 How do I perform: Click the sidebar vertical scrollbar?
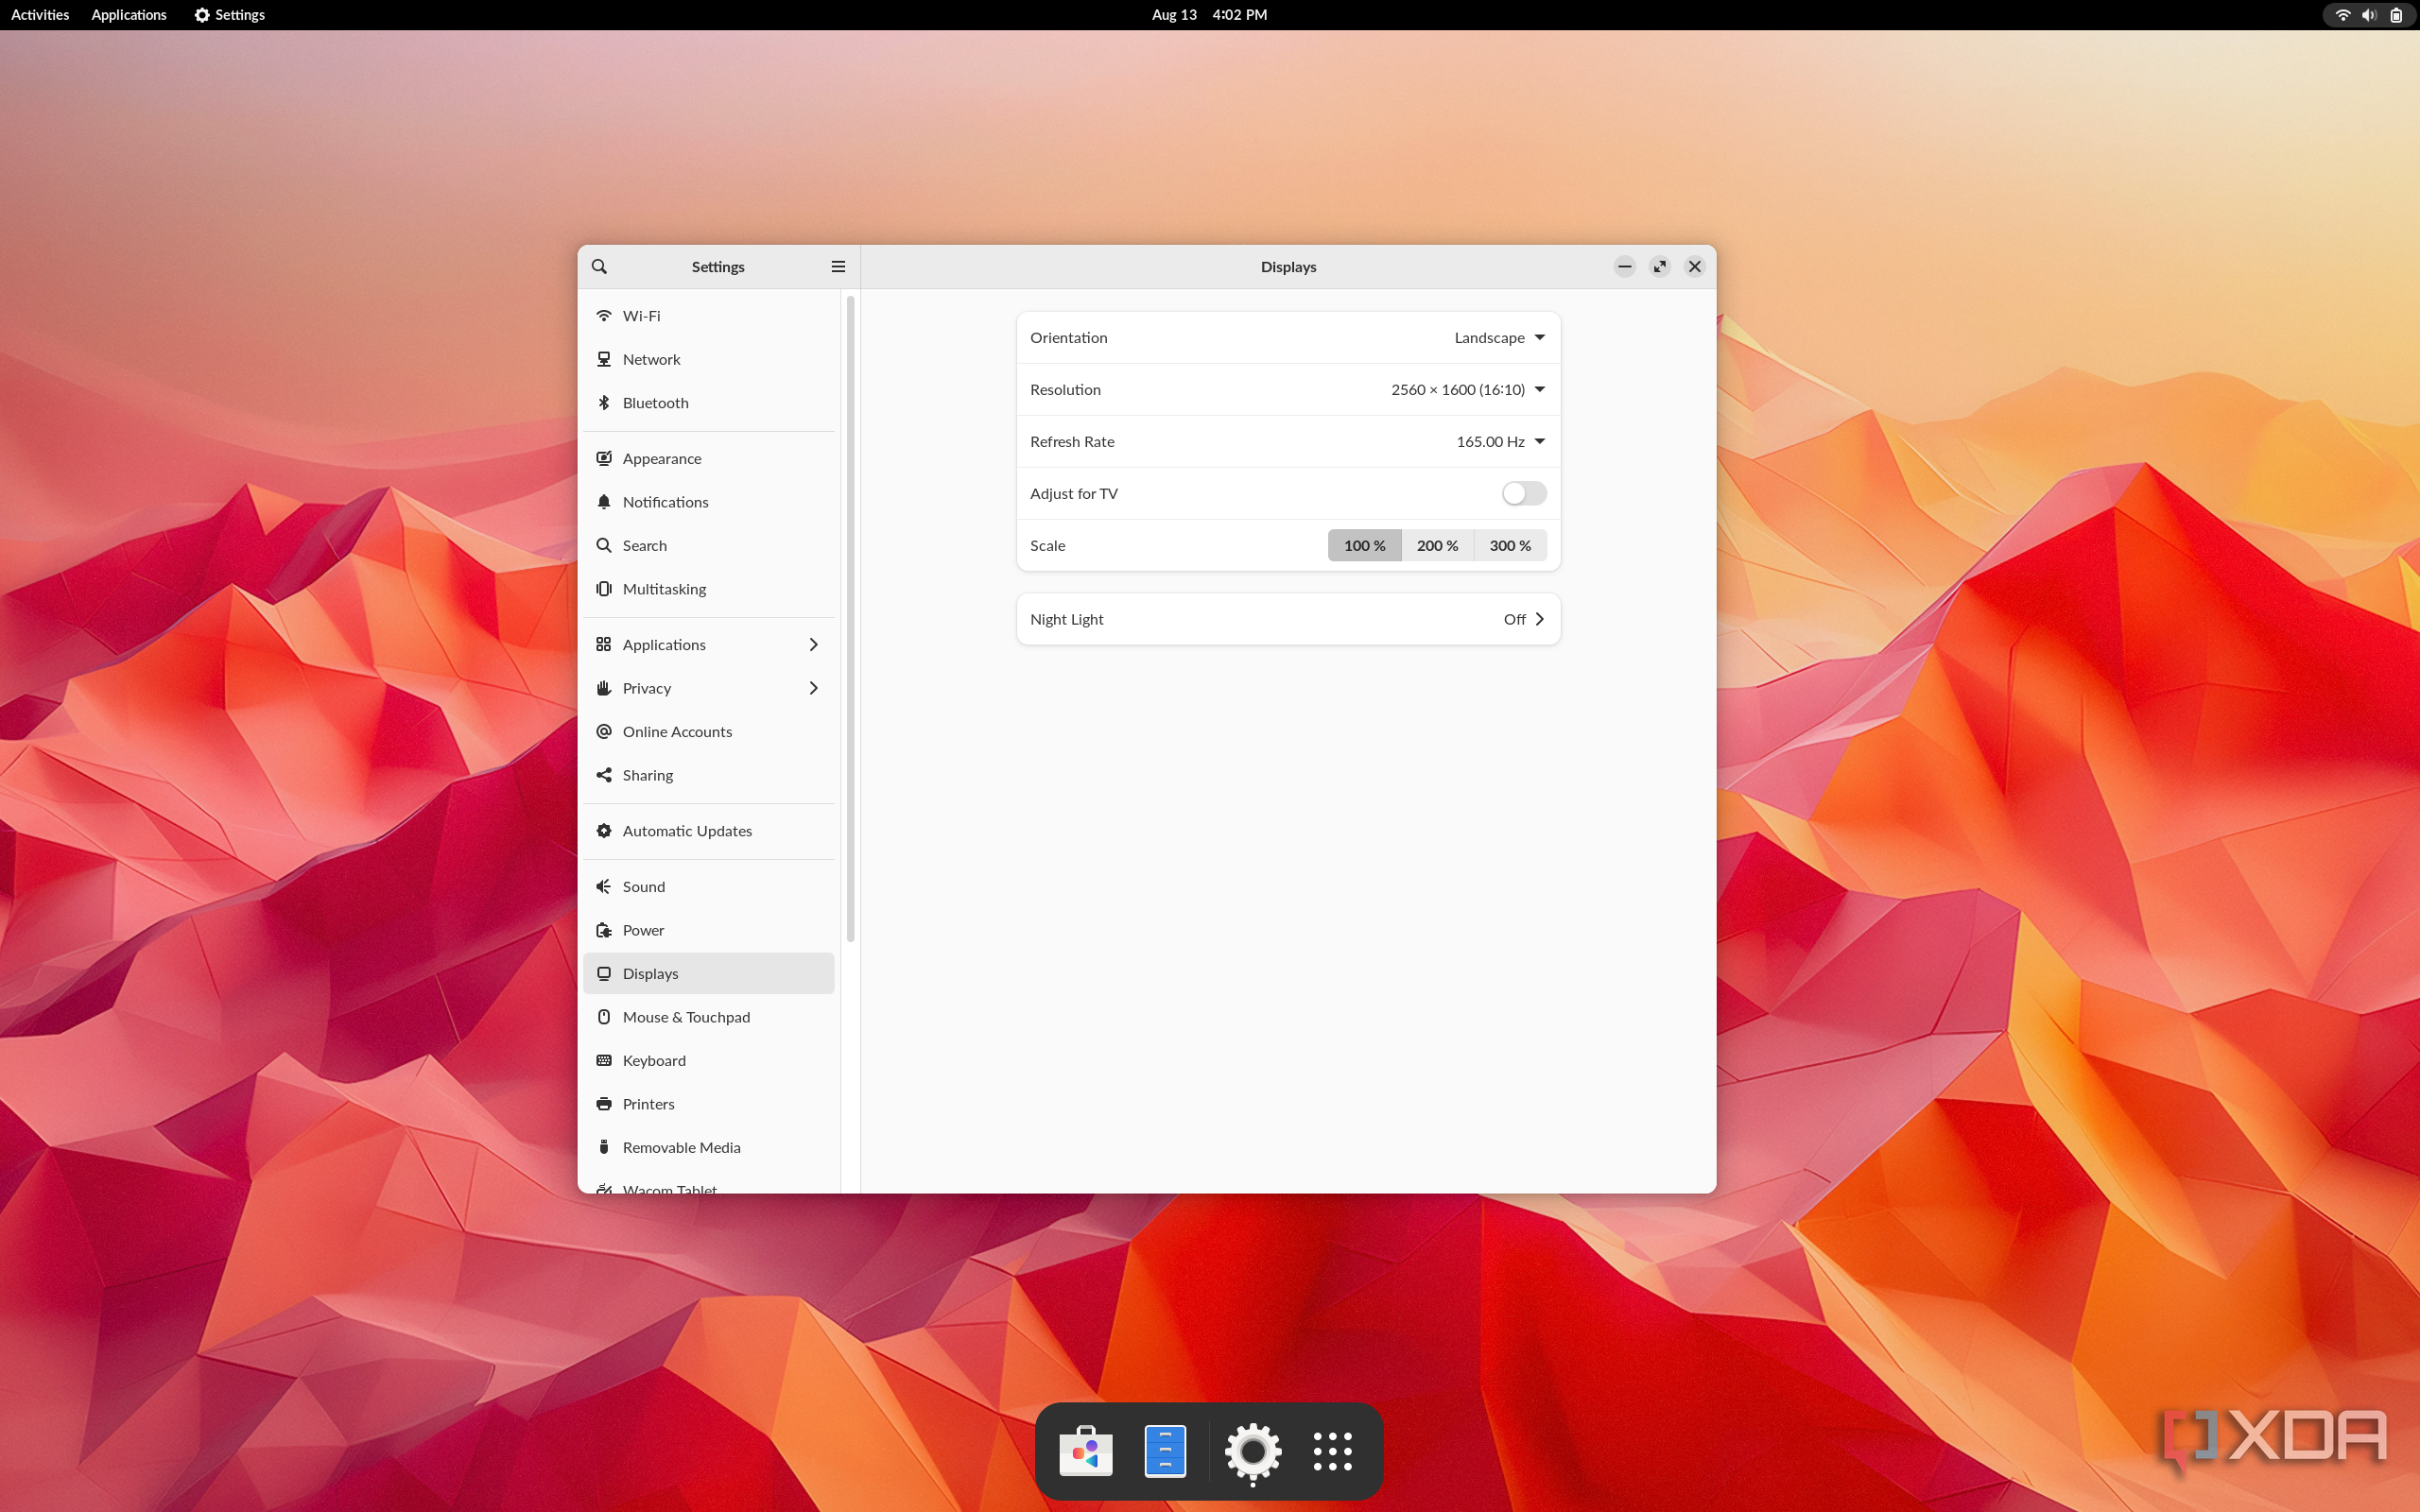850,619
